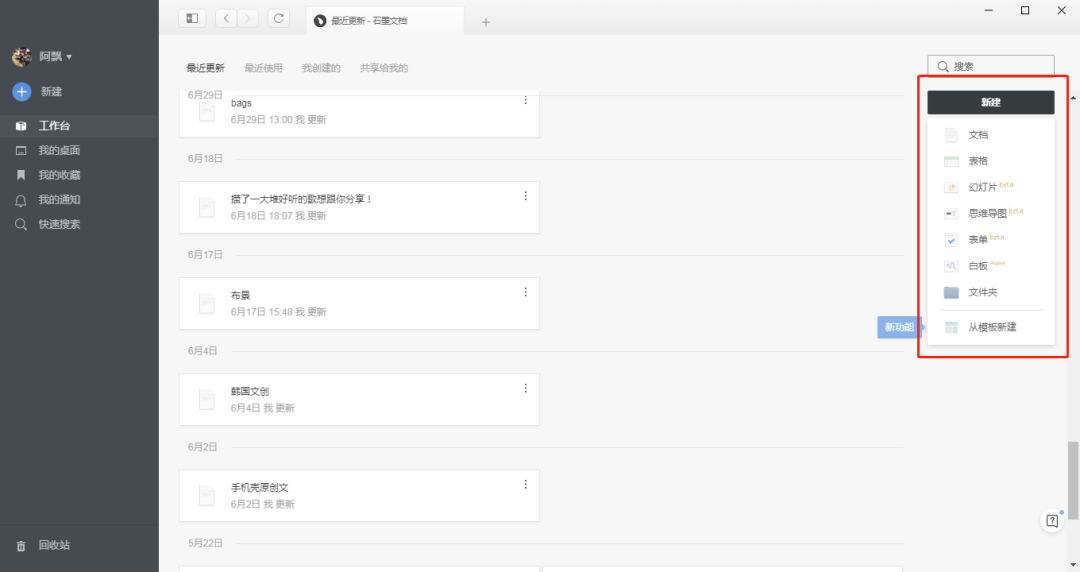Click the 5月22日 date heading

(x=205, y=543)
